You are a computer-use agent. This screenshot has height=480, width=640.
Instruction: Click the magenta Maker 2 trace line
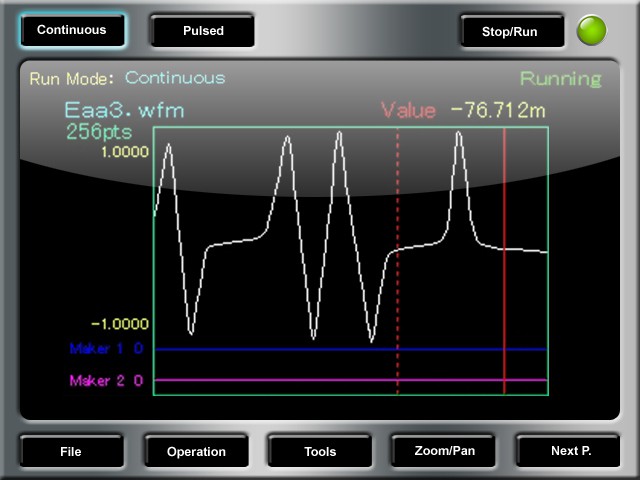coord(350,381)
